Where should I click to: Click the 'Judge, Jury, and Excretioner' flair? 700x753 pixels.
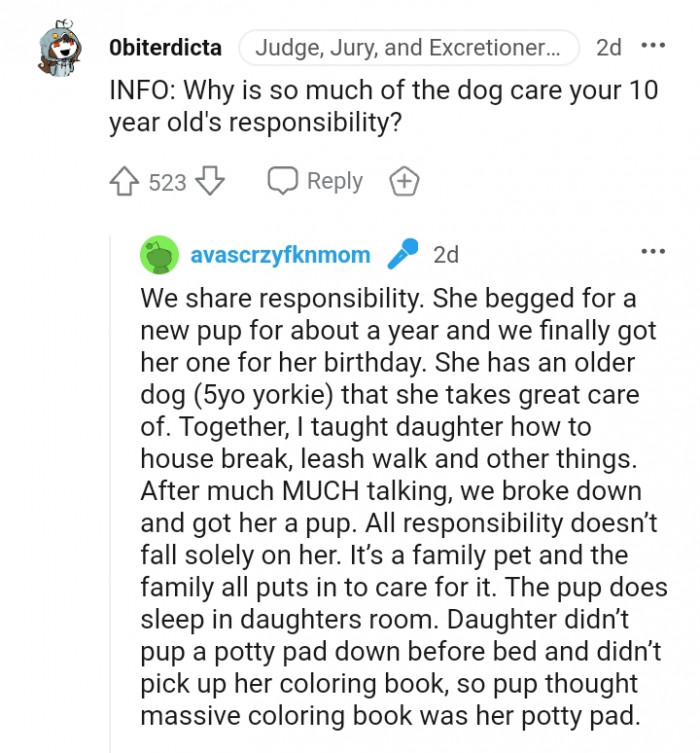408,48
